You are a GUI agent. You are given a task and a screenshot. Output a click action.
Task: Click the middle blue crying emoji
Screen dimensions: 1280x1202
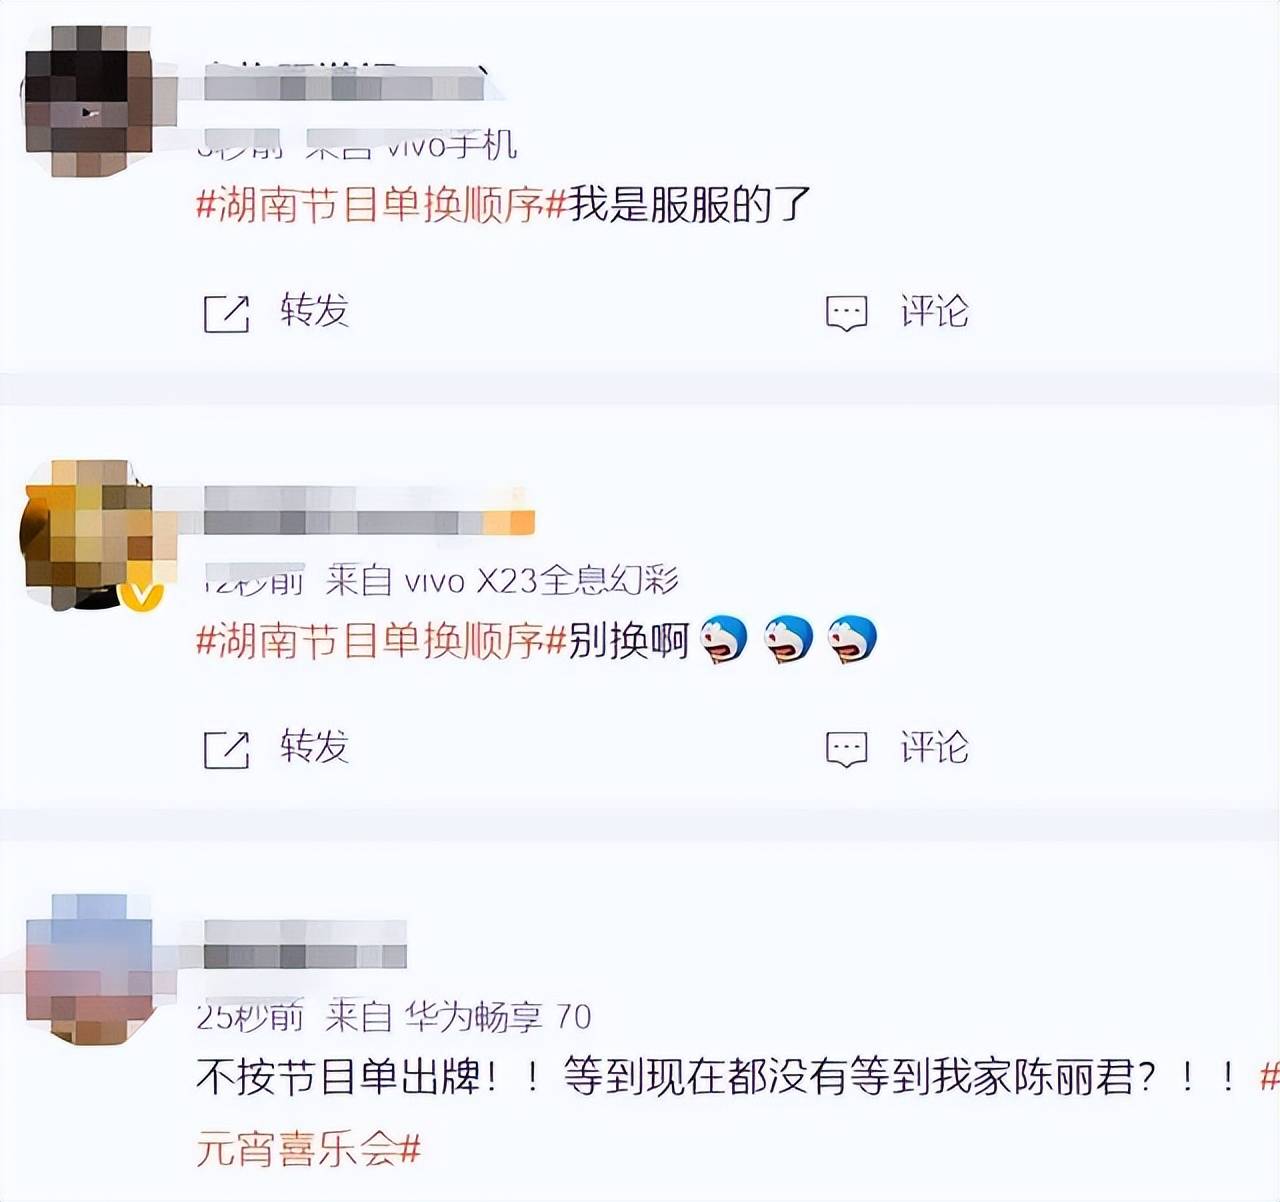(789, 640)
